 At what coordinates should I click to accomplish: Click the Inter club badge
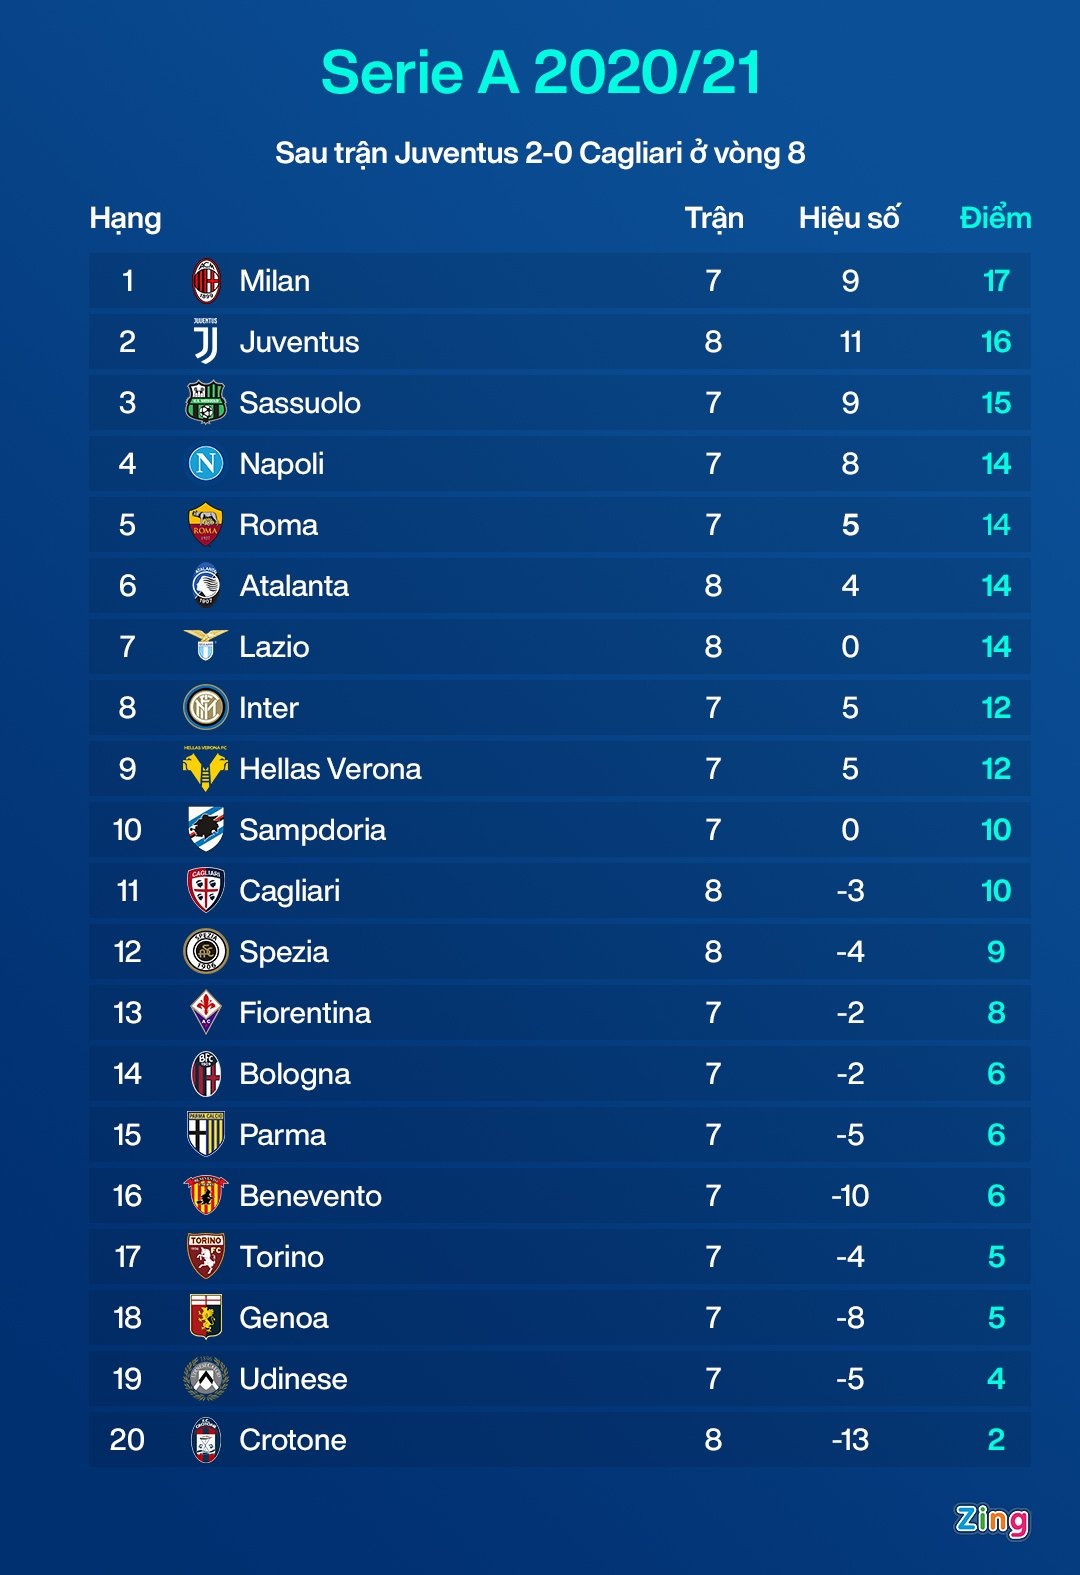206,708
